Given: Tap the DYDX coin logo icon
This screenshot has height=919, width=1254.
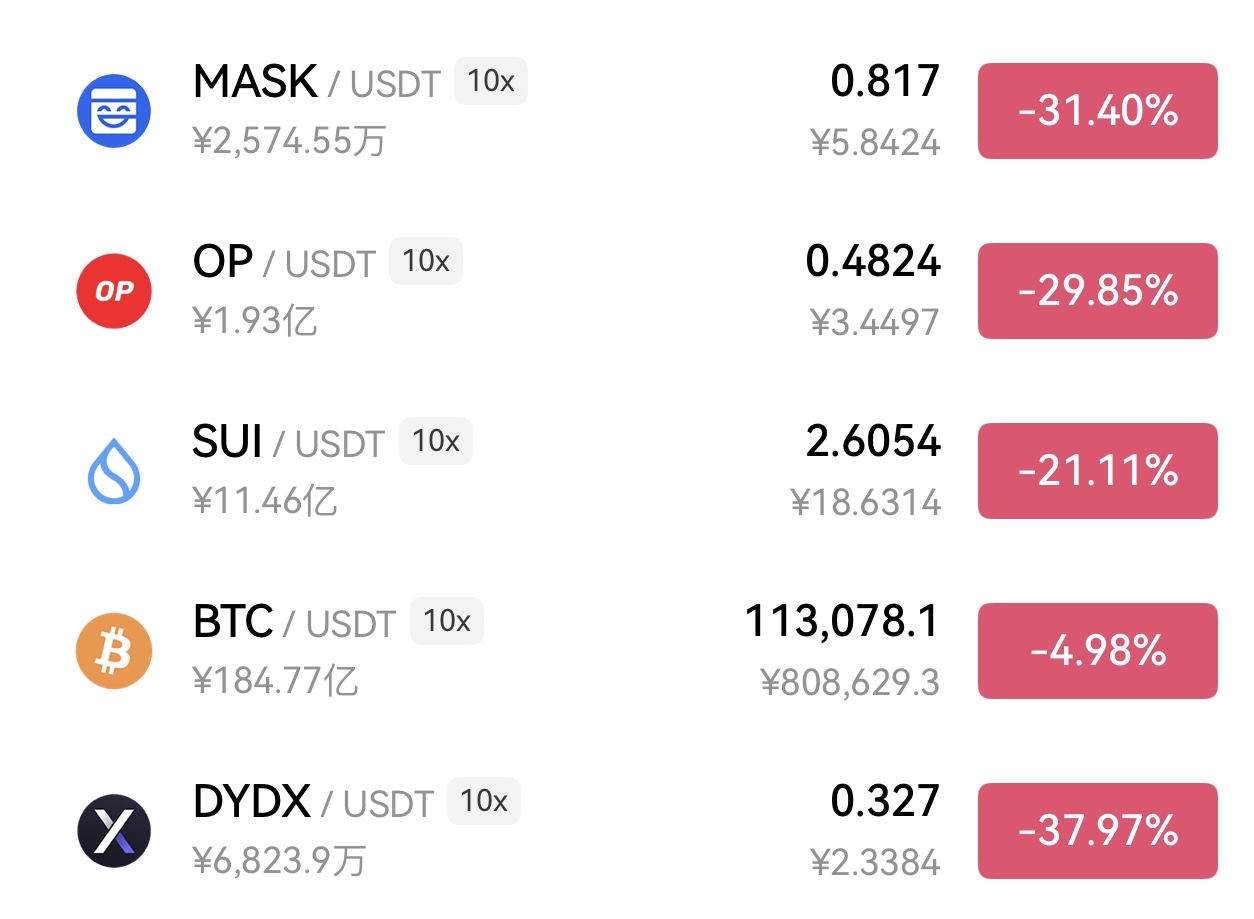Looking at the screenshot, I should pyautogui.click(x=114, y=831).
